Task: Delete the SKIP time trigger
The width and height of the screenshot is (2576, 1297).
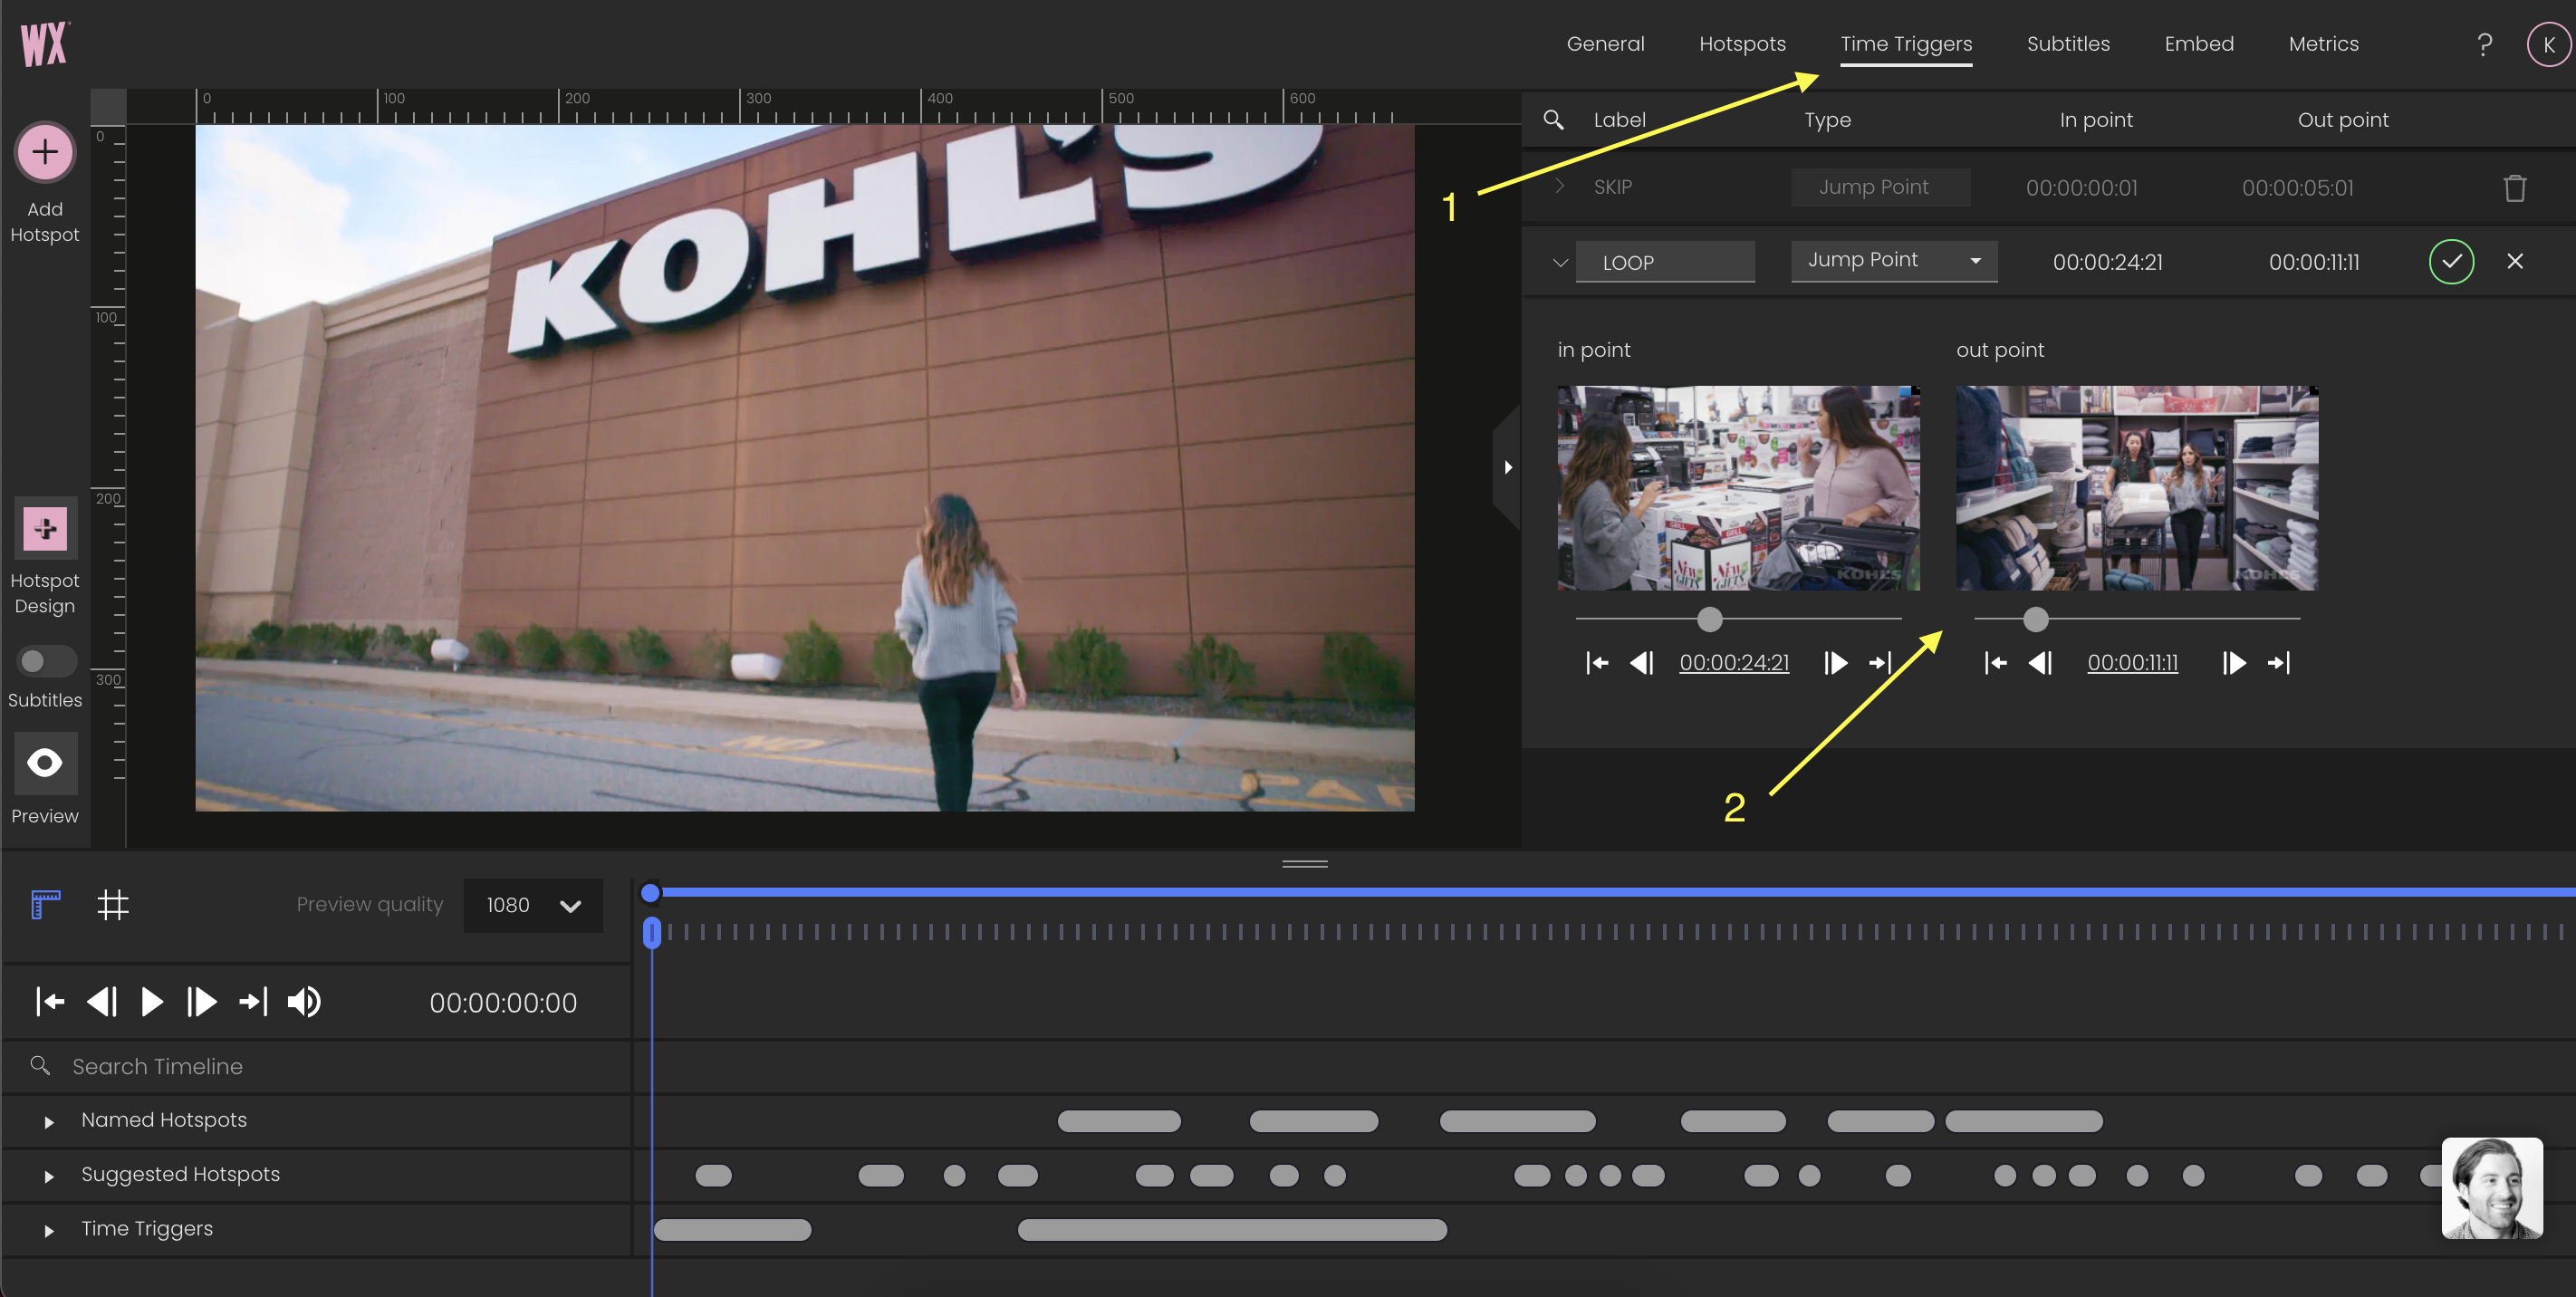Action: (x=2514, y=188)
